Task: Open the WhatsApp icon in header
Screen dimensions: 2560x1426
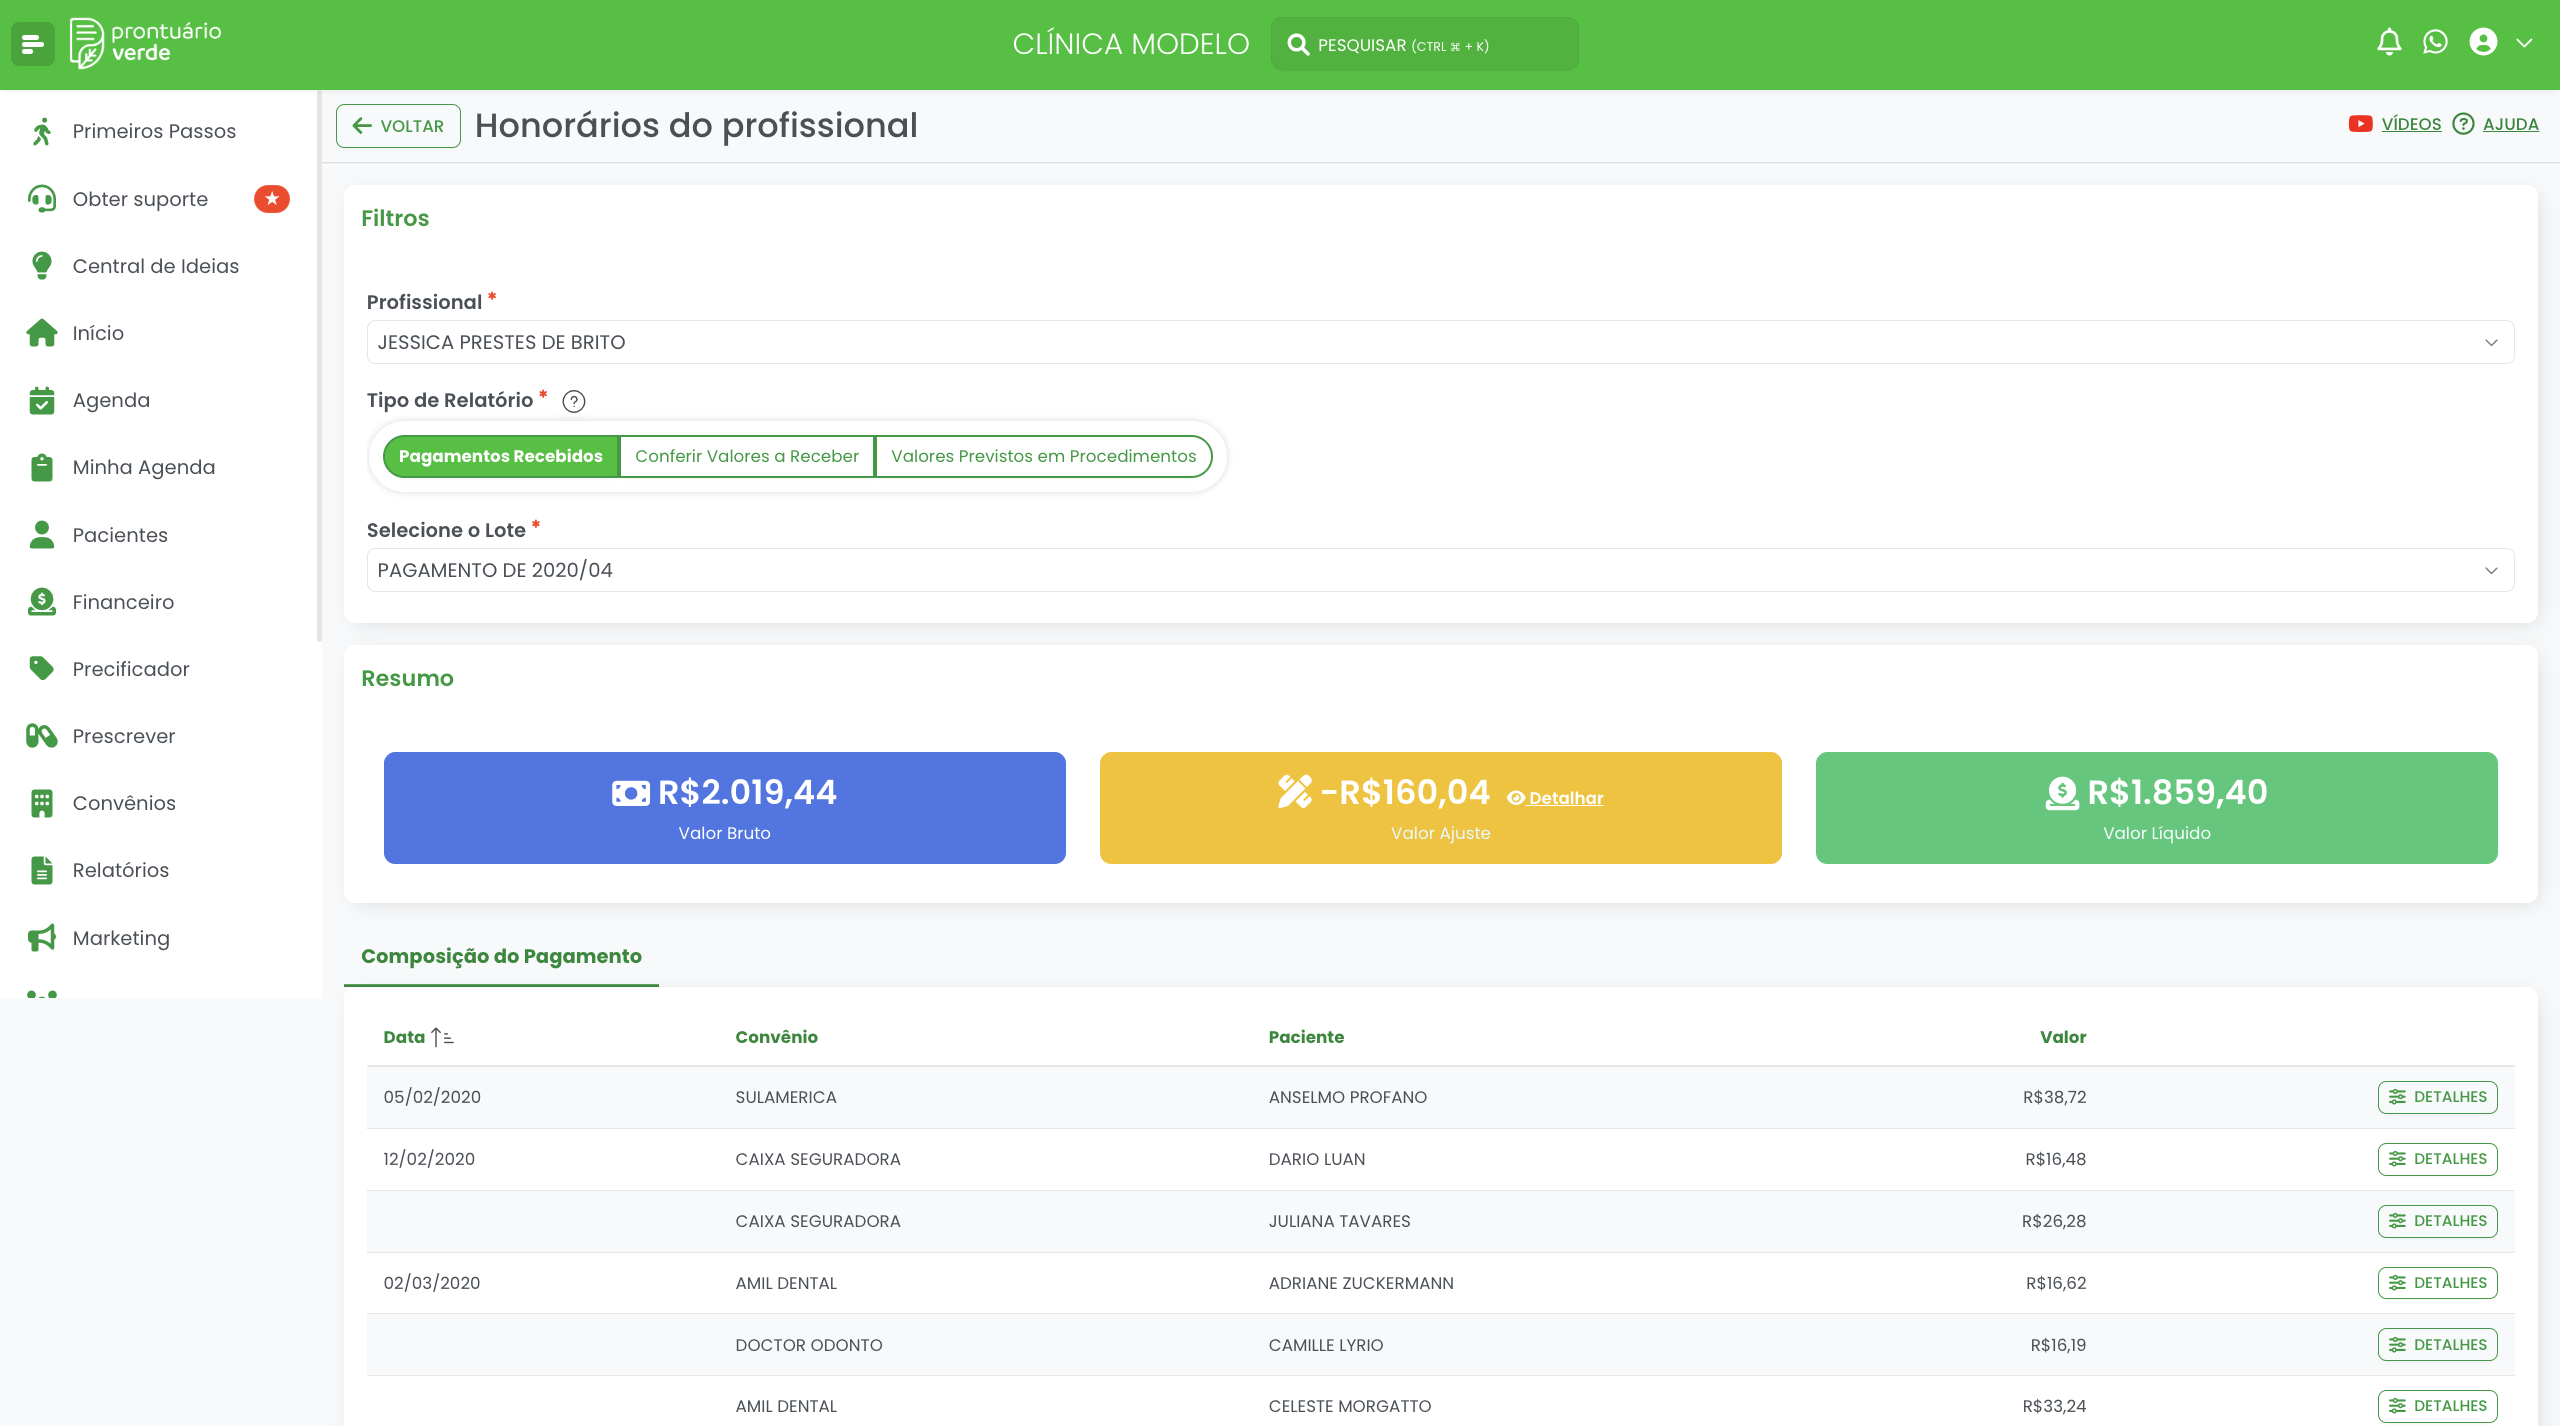Action: (2435, 42)
